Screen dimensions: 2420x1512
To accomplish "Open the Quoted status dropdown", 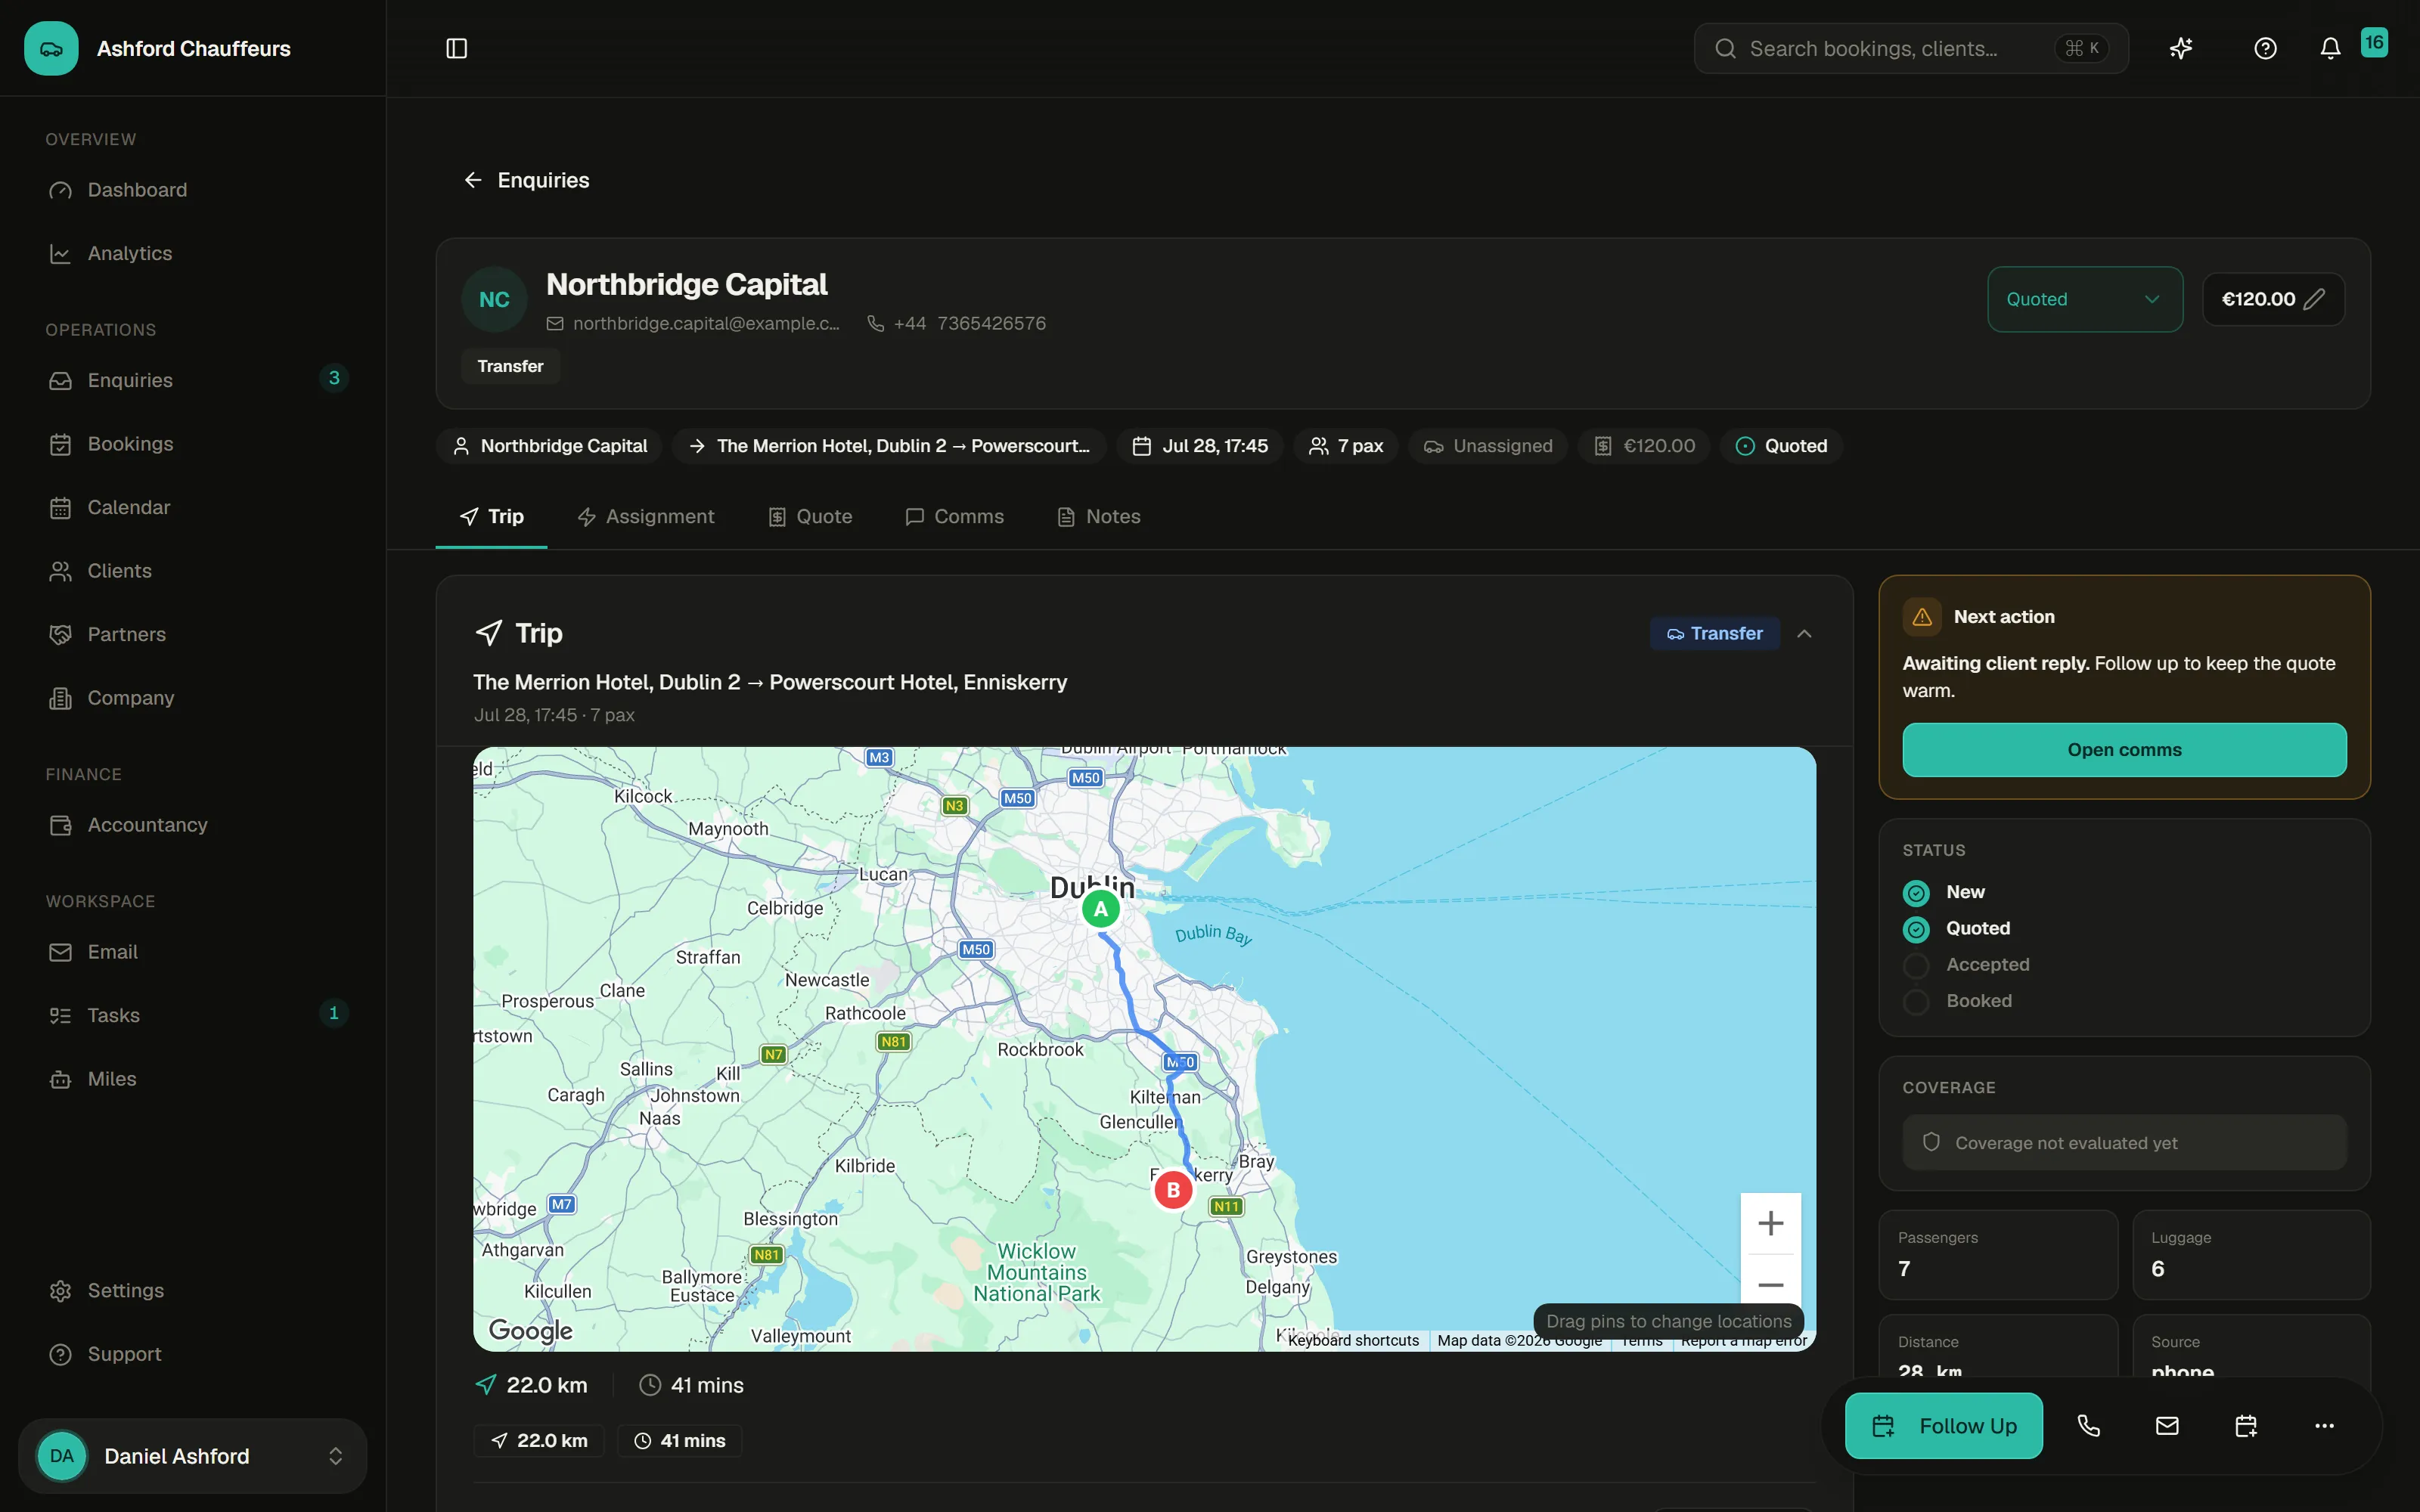I will tap(2085, 299).
